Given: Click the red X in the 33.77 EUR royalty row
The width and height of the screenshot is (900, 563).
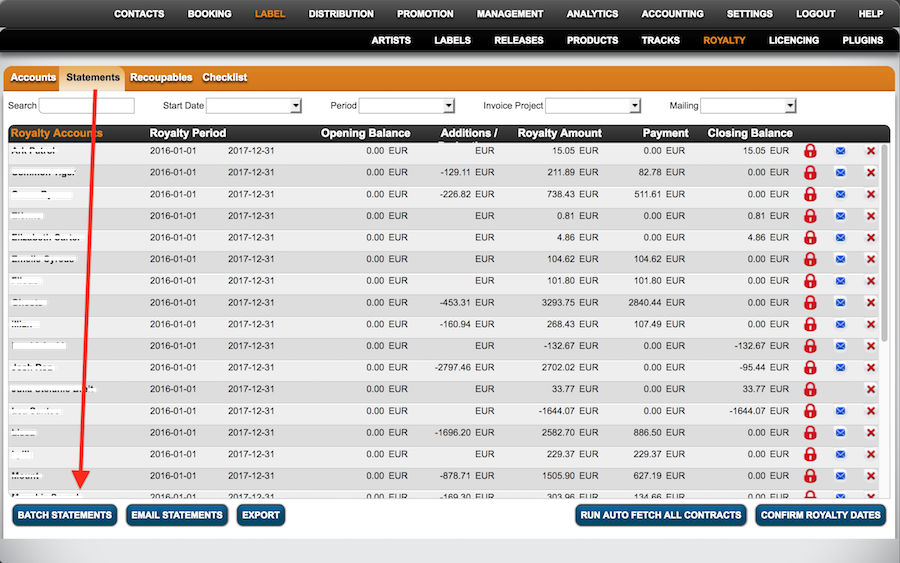Looking at the screenshot, I should tap(871, 390).
